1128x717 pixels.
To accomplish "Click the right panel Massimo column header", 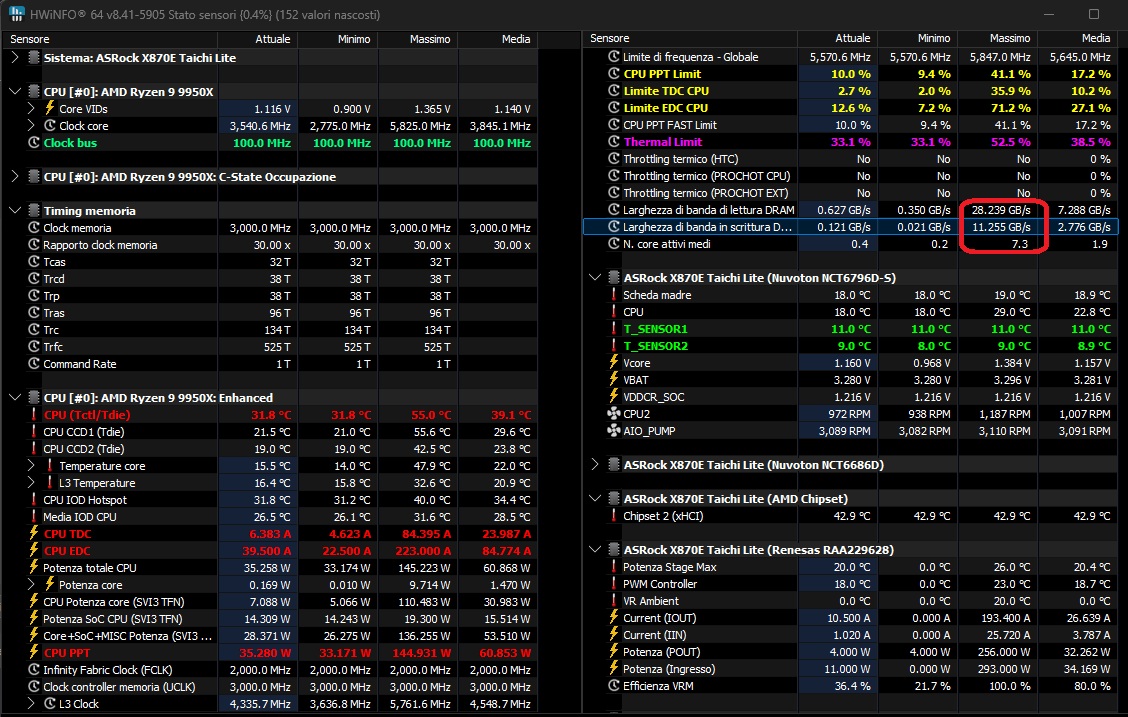I will coord(998,38).
